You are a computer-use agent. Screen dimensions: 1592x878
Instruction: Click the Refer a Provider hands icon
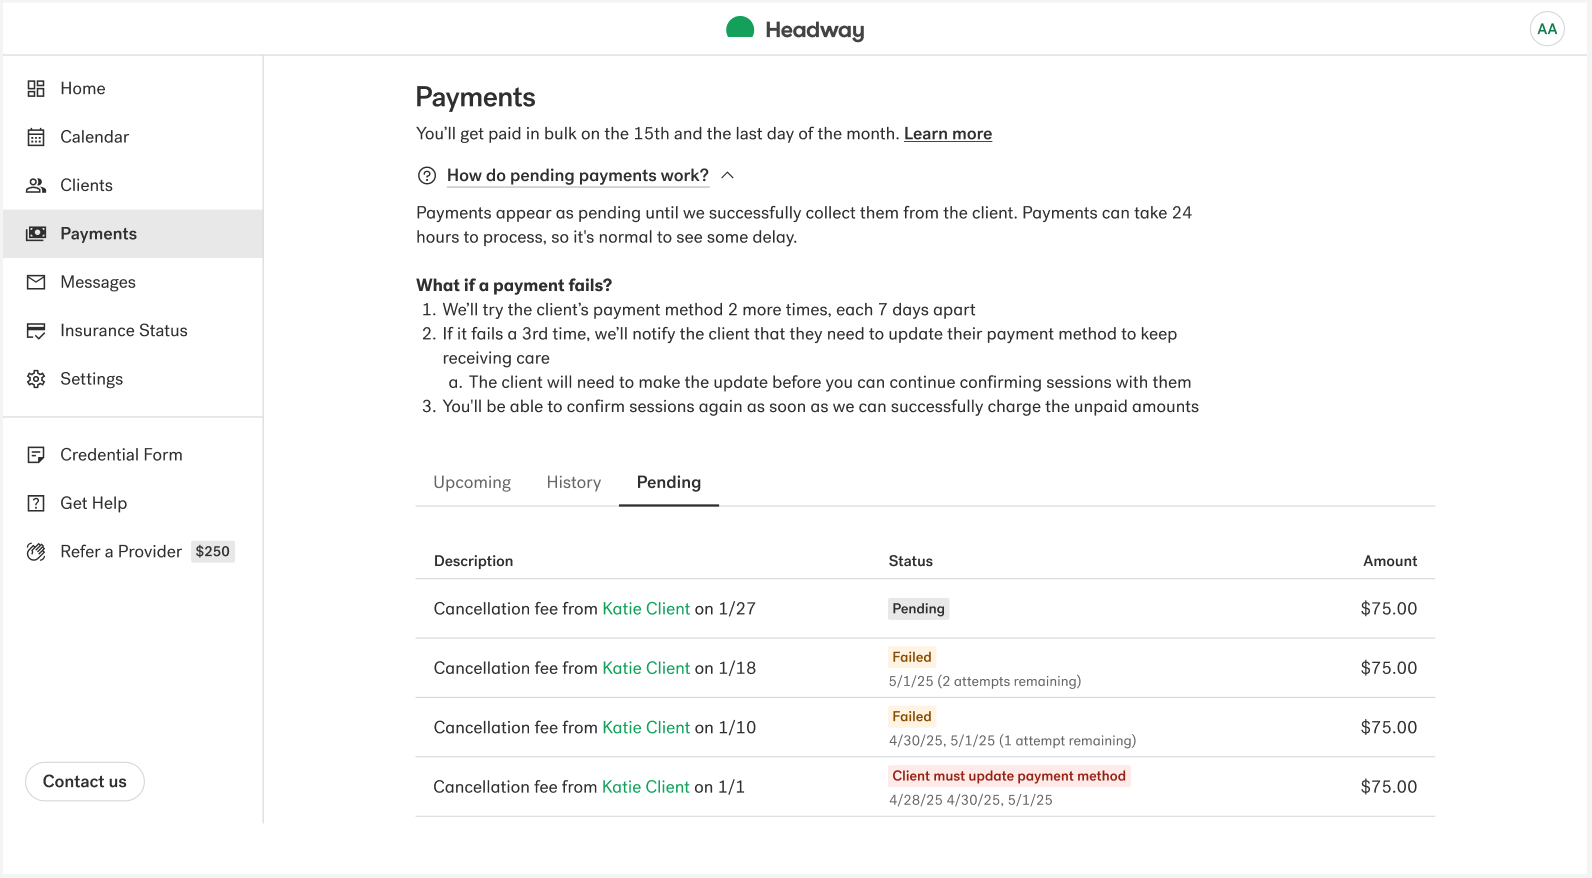(x=36, y=552)
